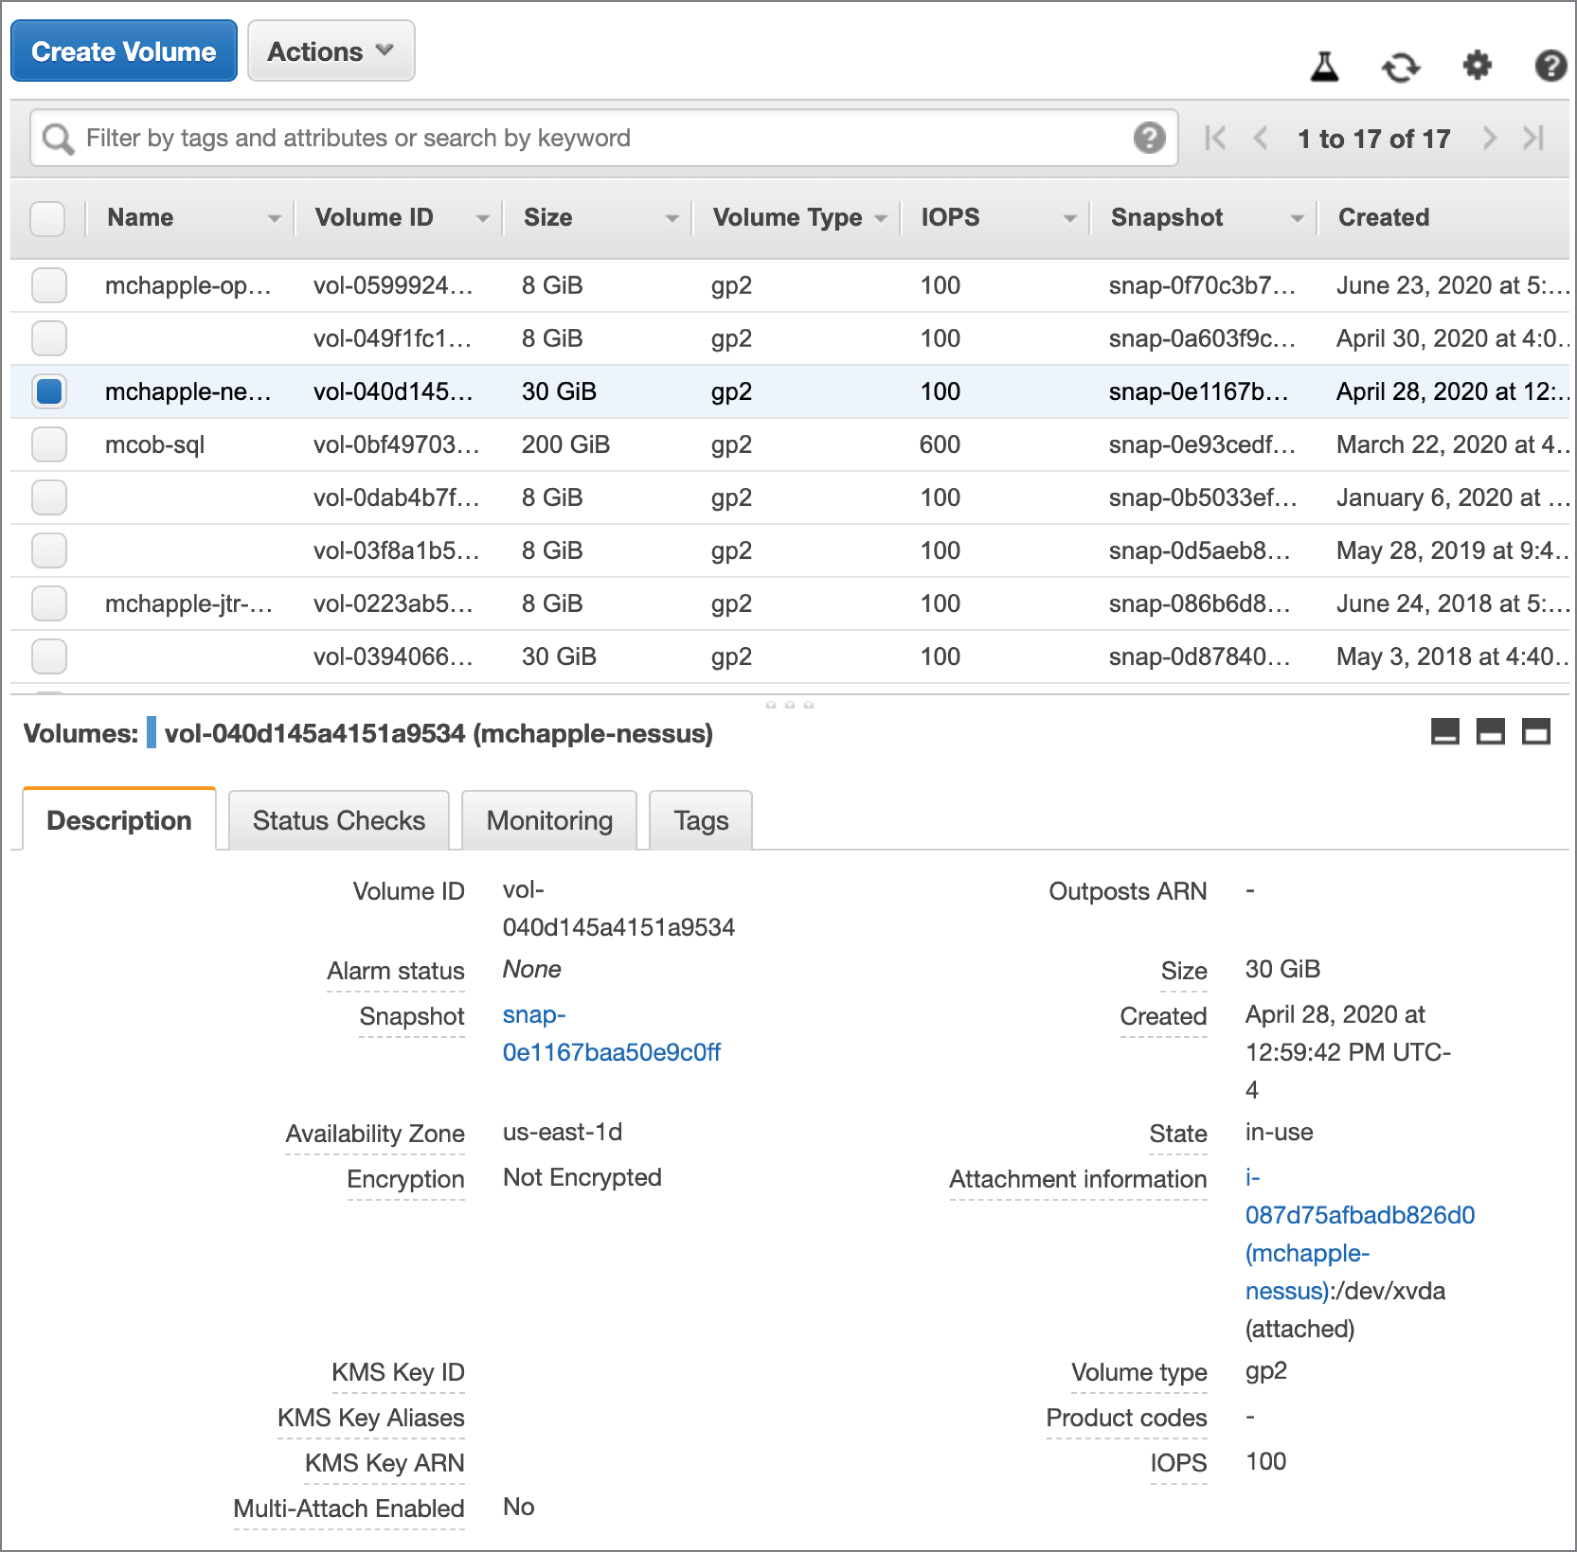Select checkbox for vol-0394066… row
The height and width of the screenshot is (1552, 1577).
pos(49,656)
